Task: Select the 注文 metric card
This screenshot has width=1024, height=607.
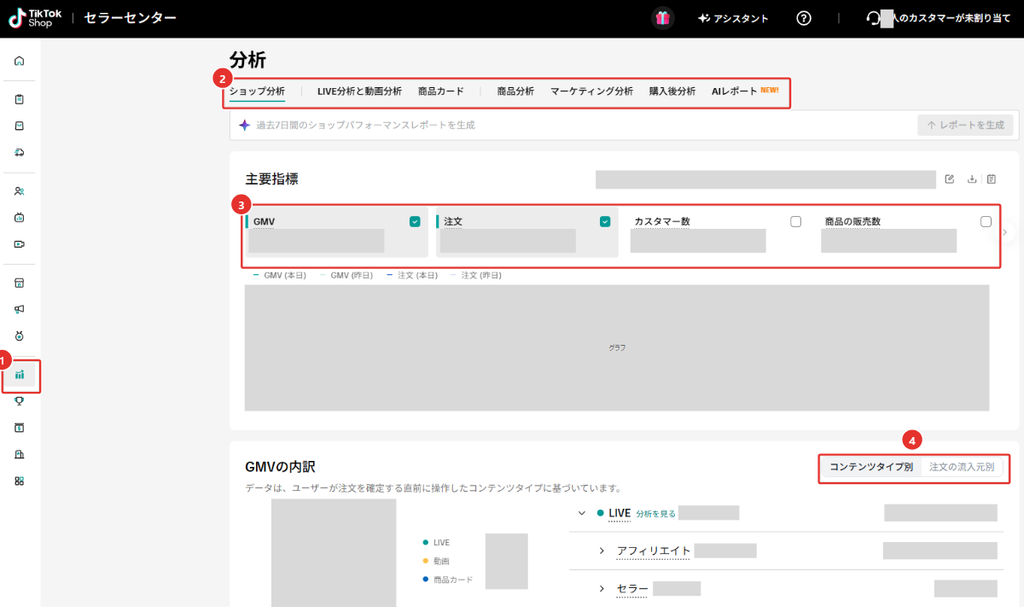Action: (x=526, y=232)
